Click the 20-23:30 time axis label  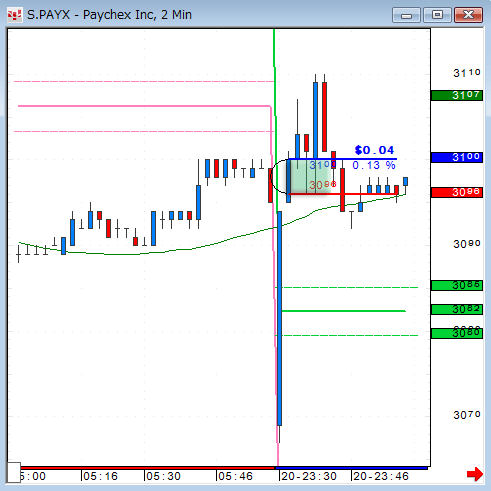click(x=309, y=476)
